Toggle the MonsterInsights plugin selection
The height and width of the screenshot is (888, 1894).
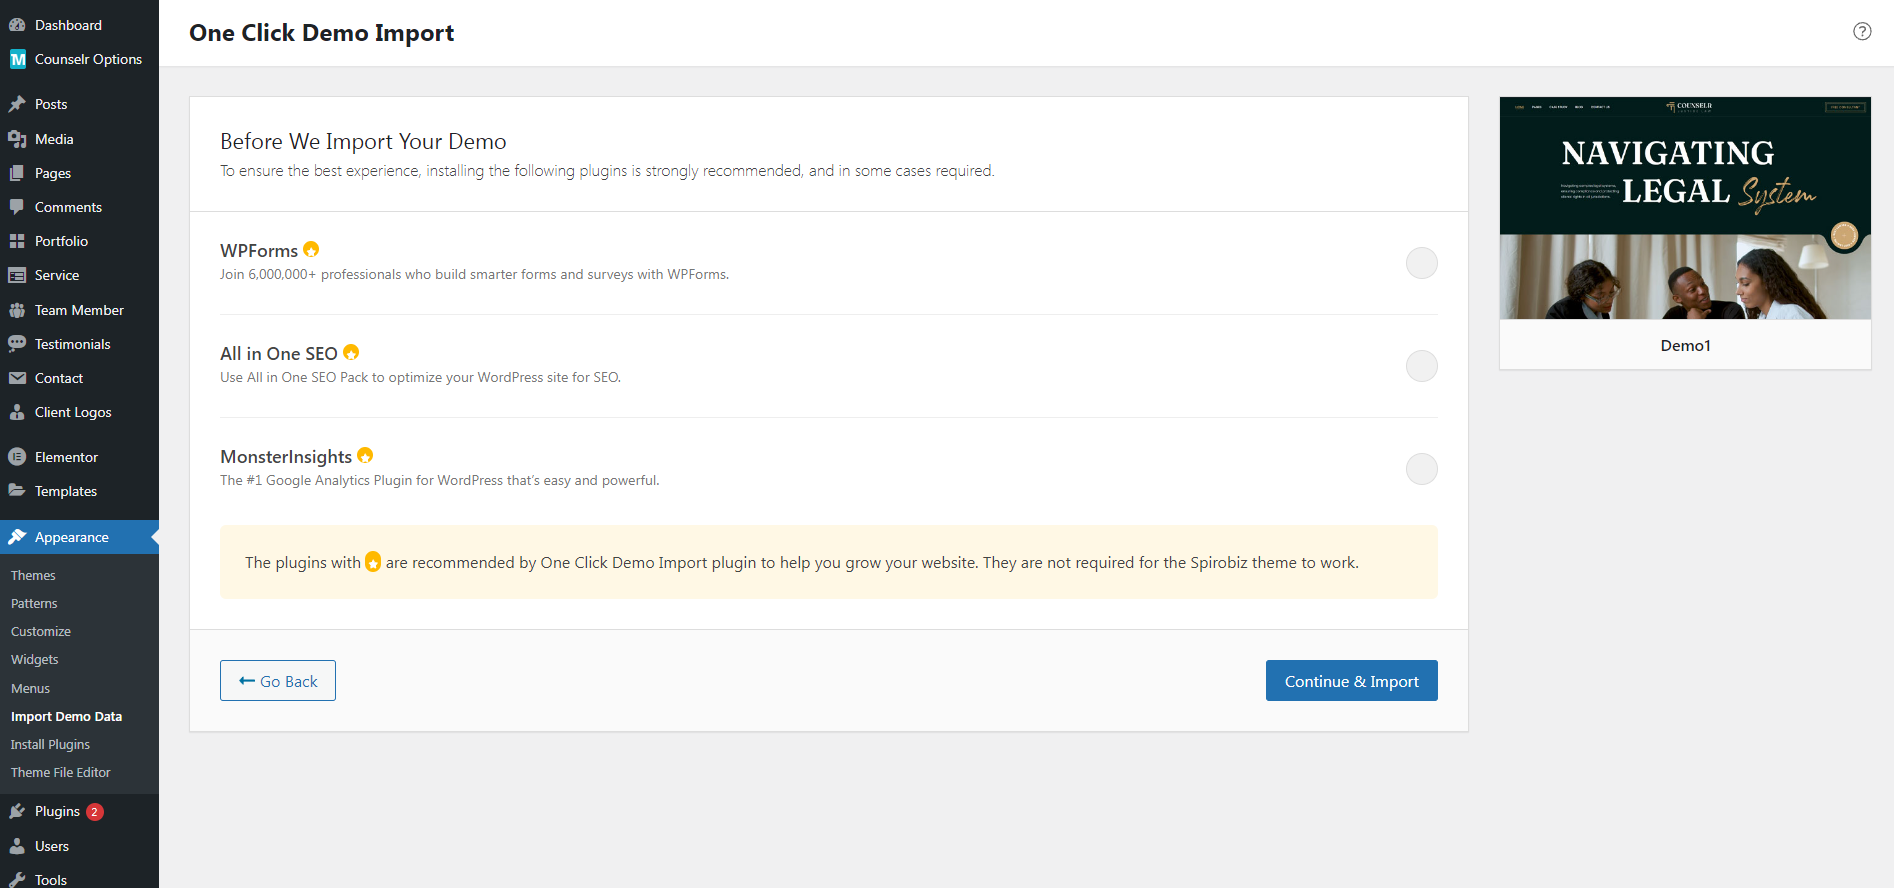click(1421, 469)
